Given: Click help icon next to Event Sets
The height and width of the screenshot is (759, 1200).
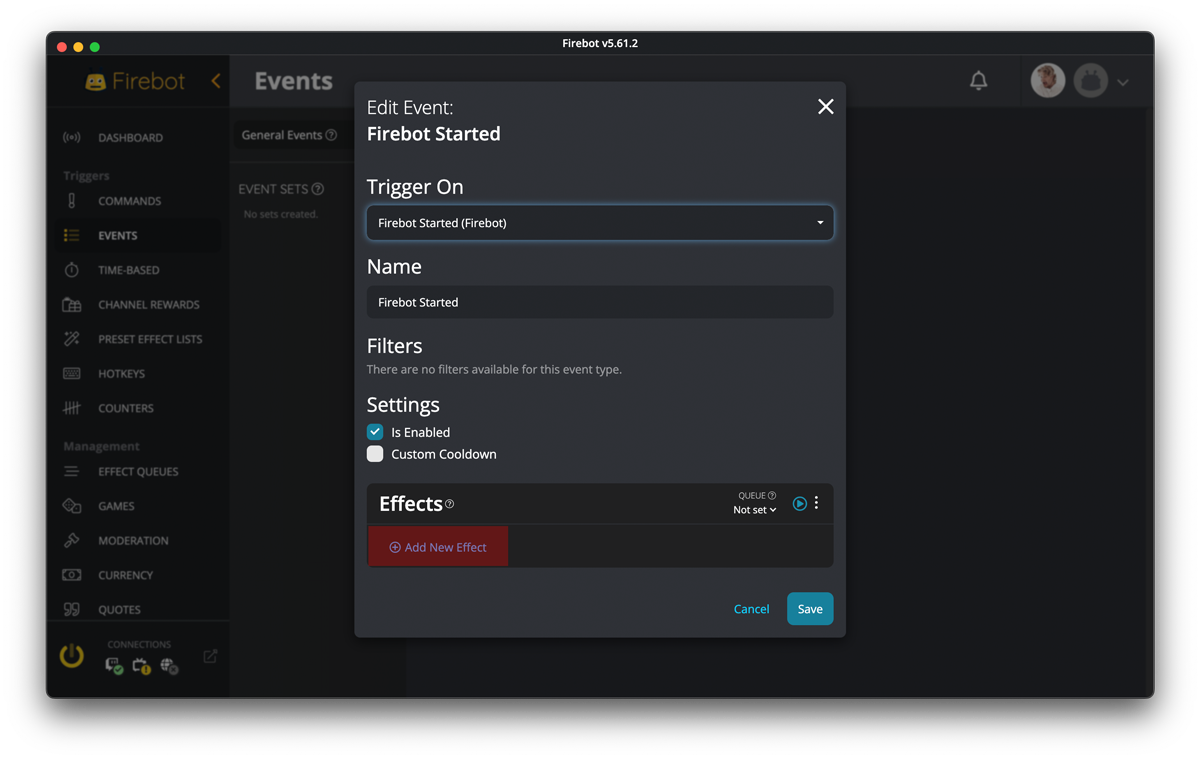Looking at the screenshot, I should click(318, 189).
